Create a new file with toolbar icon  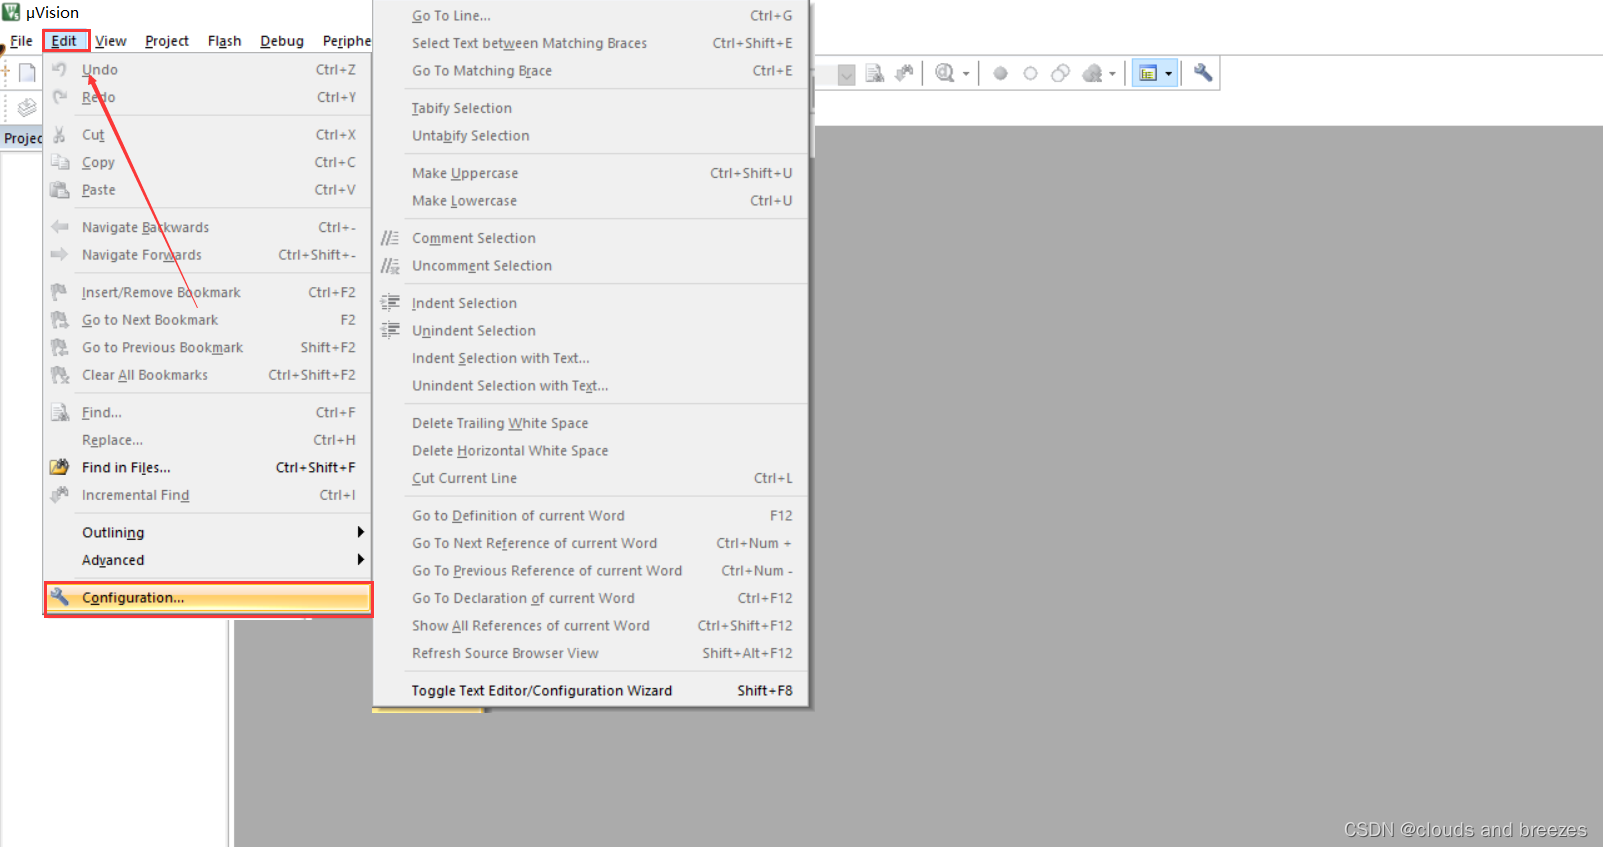pyautogui.click(x=27, y=72)
